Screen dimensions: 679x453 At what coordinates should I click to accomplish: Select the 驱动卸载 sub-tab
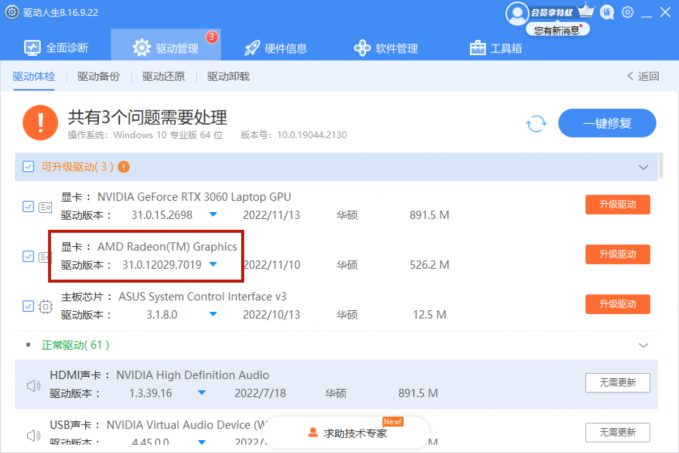coord(229,77)
